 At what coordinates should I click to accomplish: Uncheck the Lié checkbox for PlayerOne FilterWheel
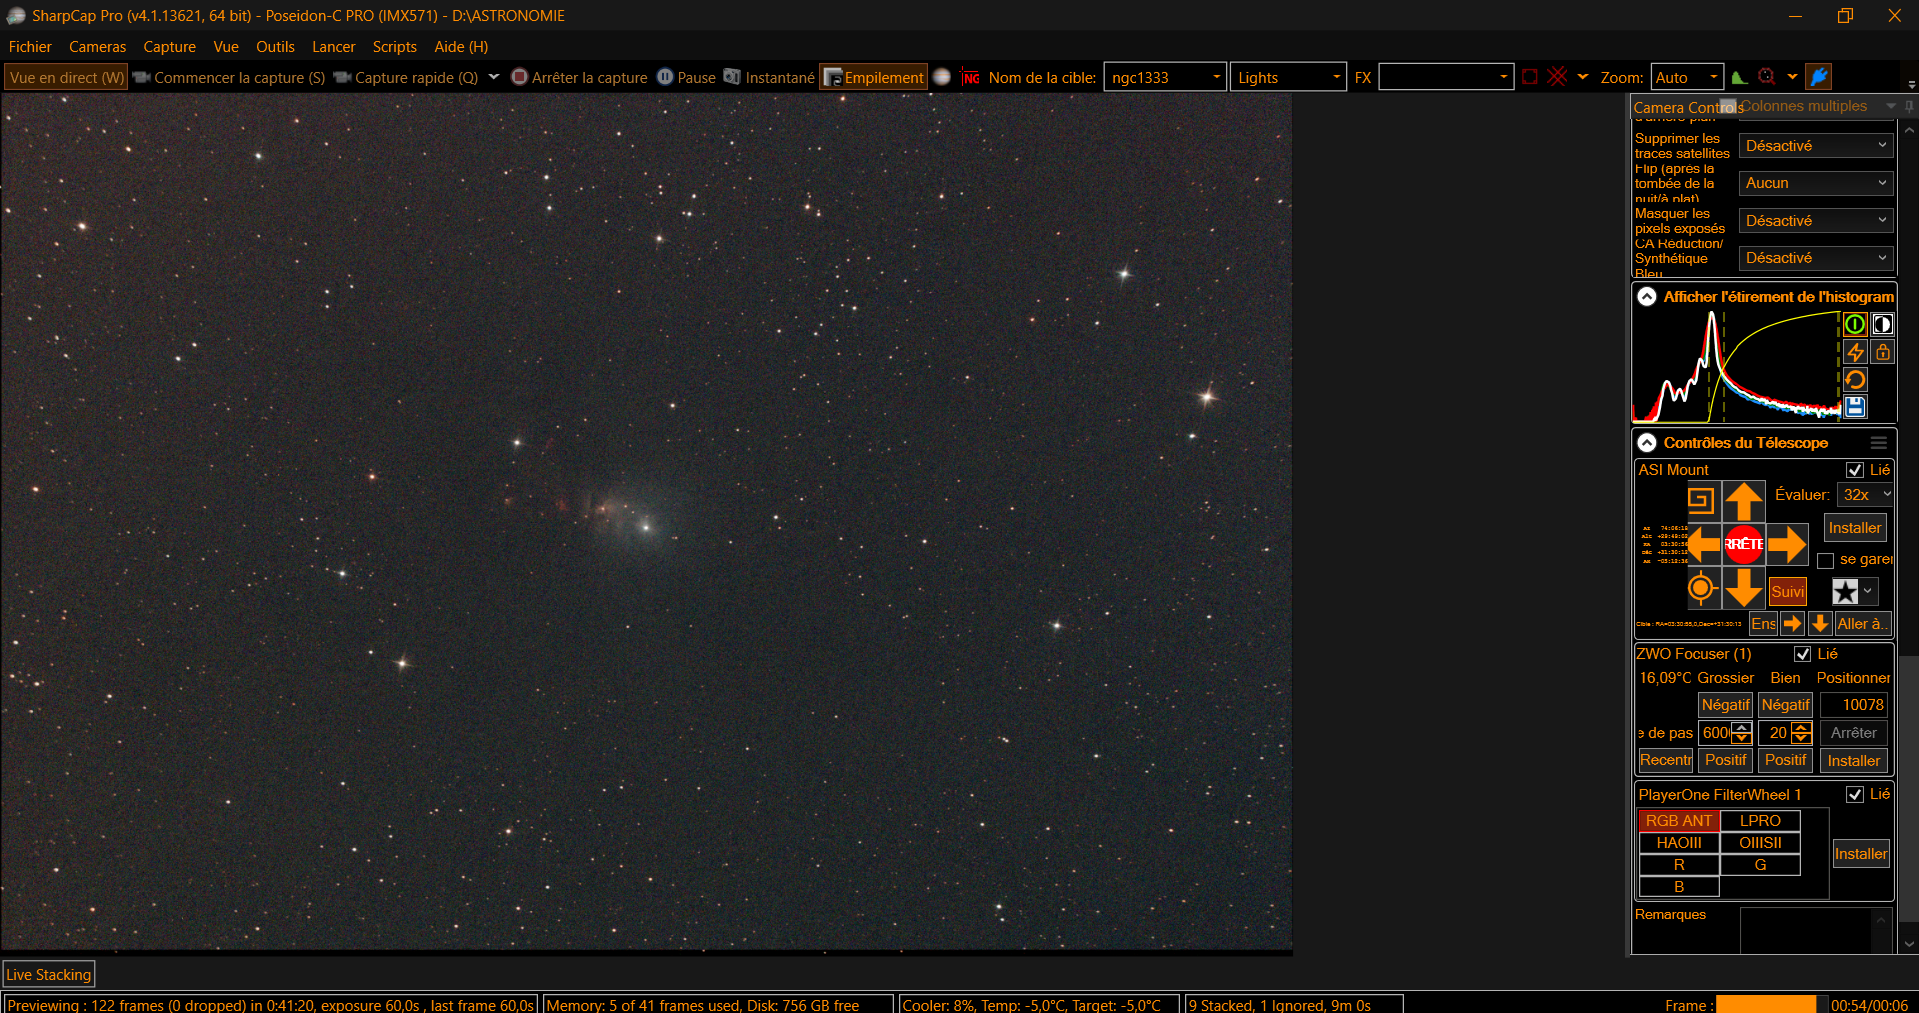point(1855,794)
